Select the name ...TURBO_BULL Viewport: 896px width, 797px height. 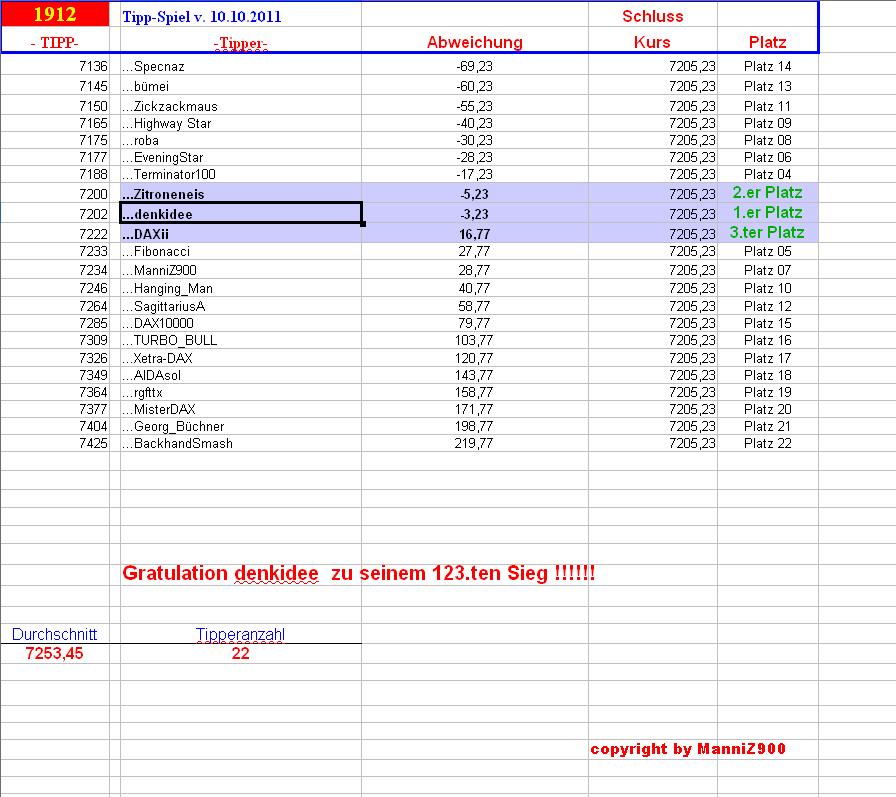pyautogui.click(x=170, y=341)
